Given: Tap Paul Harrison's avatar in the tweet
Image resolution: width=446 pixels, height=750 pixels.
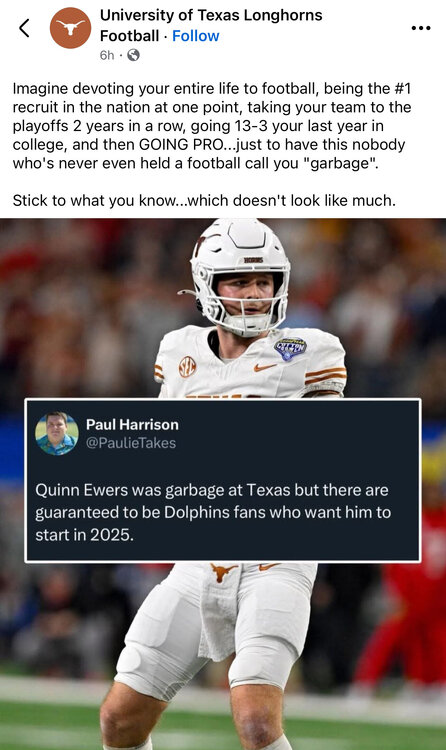Looking at the screenshot, I should click(x=56, y=433).
